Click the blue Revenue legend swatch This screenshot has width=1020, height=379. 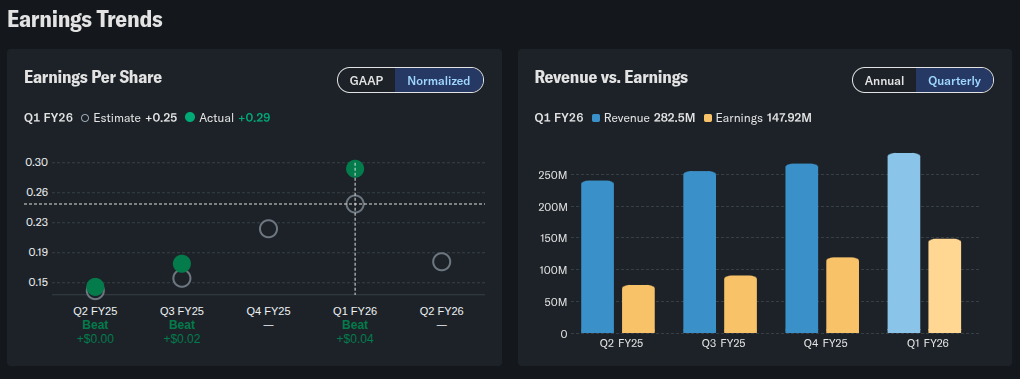pos(596,118)
